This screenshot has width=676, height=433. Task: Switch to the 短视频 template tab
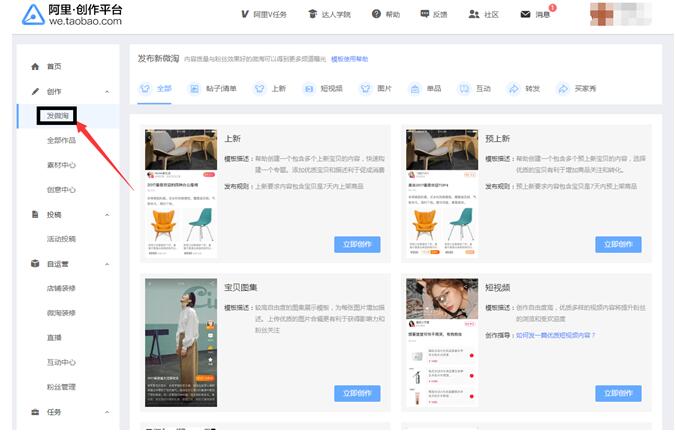tap(322, 88)
